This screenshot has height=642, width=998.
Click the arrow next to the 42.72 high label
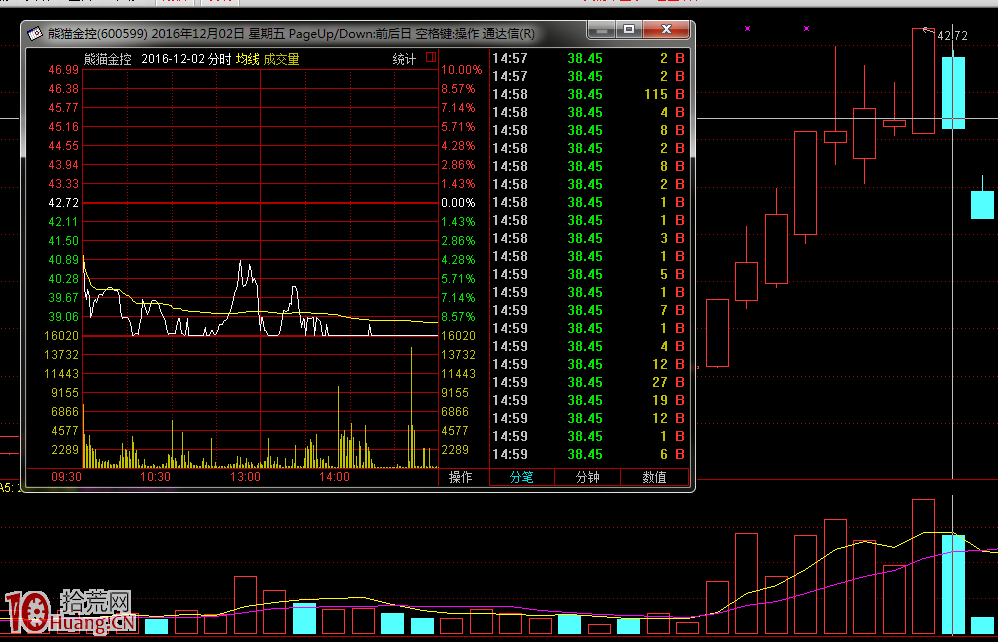coord(929,32)
